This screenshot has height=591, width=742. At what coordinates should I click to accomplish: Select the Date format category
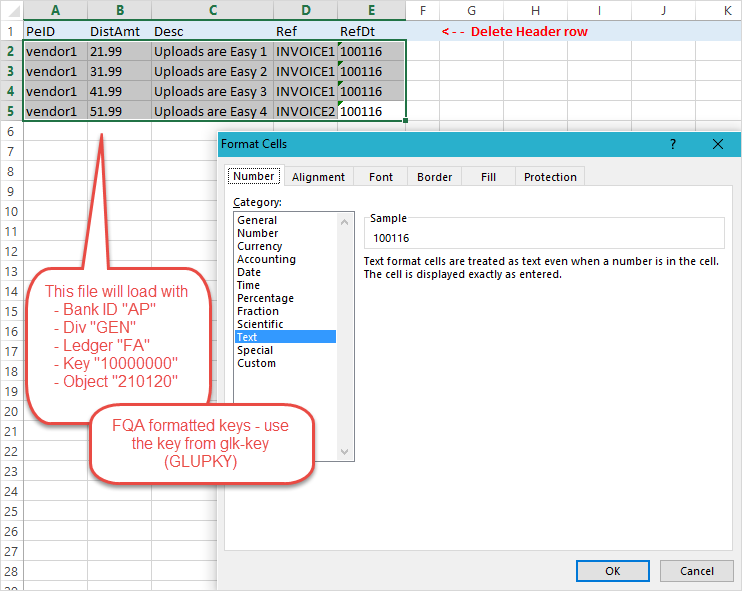[x=249, y=272]
